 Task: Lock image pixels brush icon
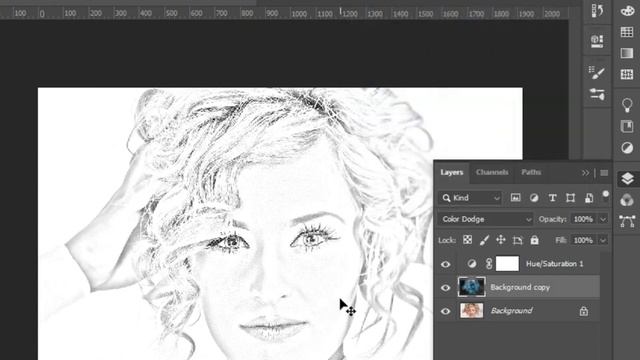(484, 240)
